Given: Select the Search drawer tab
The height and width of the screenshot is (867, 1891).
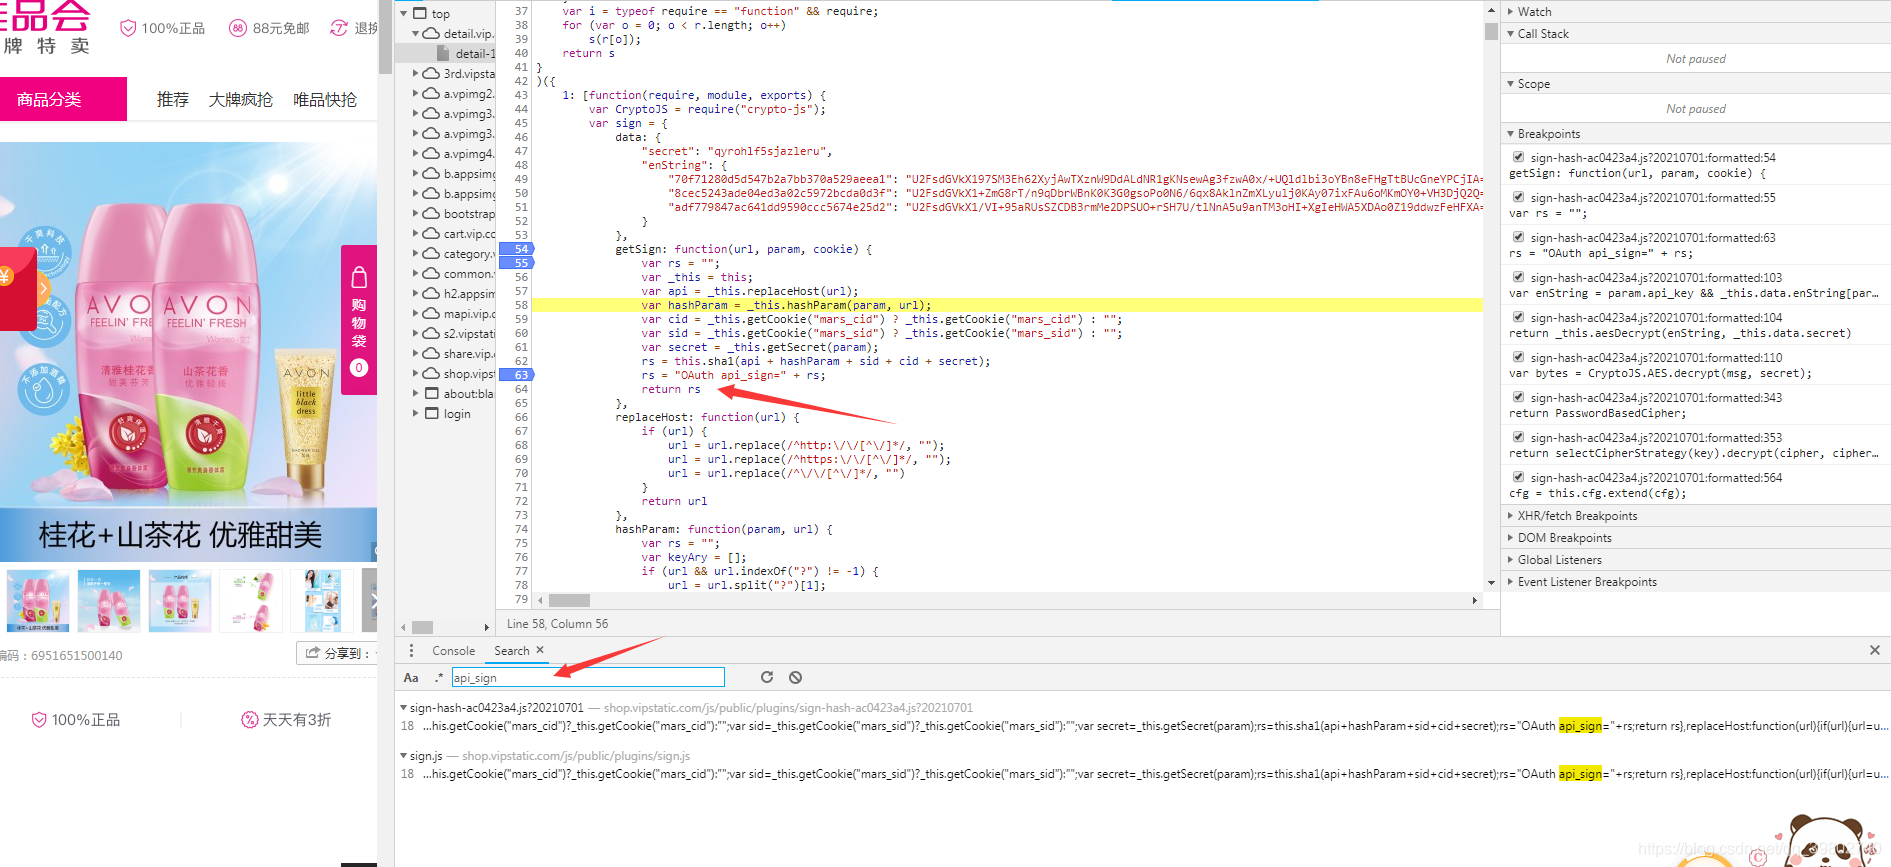Looking at the screenshot, I should click(x=512, y=651).
